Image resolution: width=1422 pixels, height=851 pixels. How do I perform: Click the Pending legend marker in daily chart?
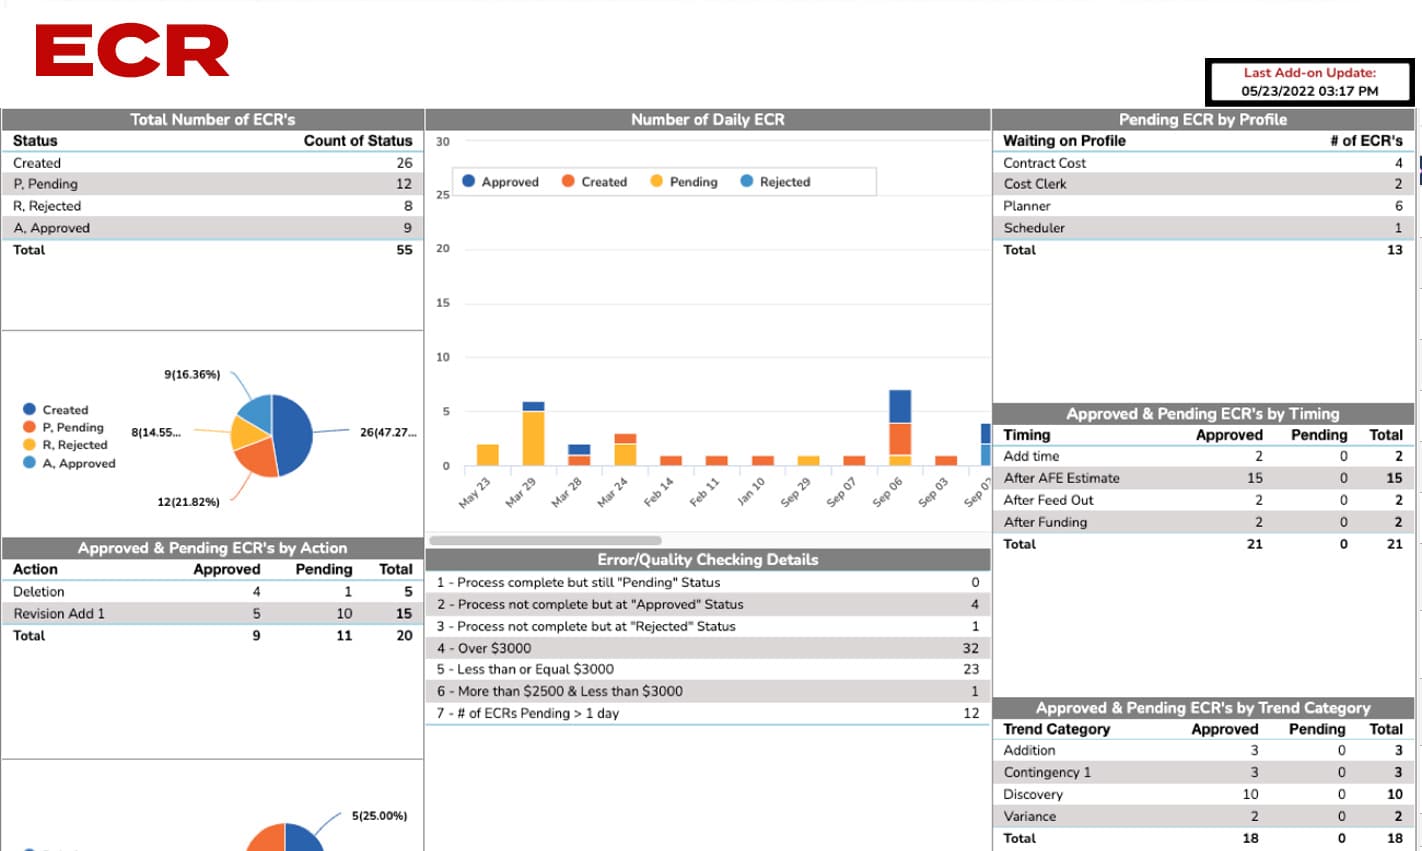656,181
